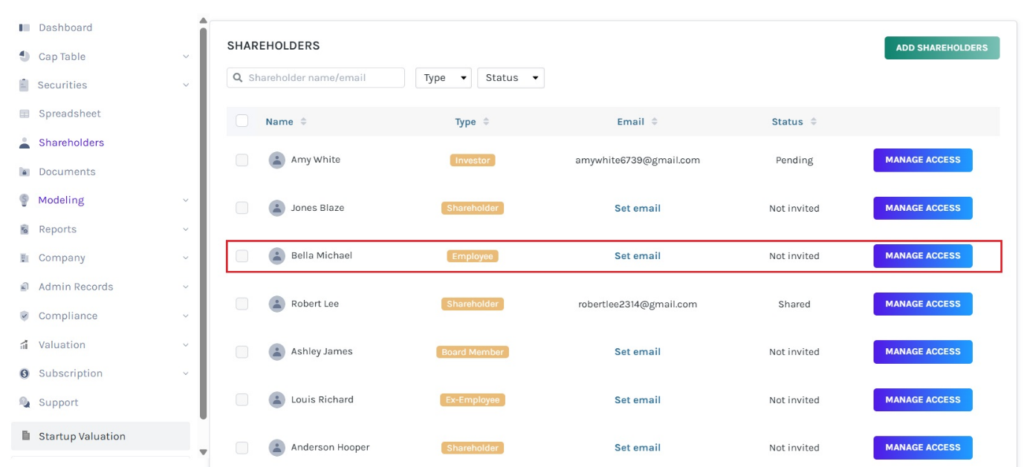Screen dimensions: 1024x467
Task: Click the Valuation chart icon
Action: 24,345
